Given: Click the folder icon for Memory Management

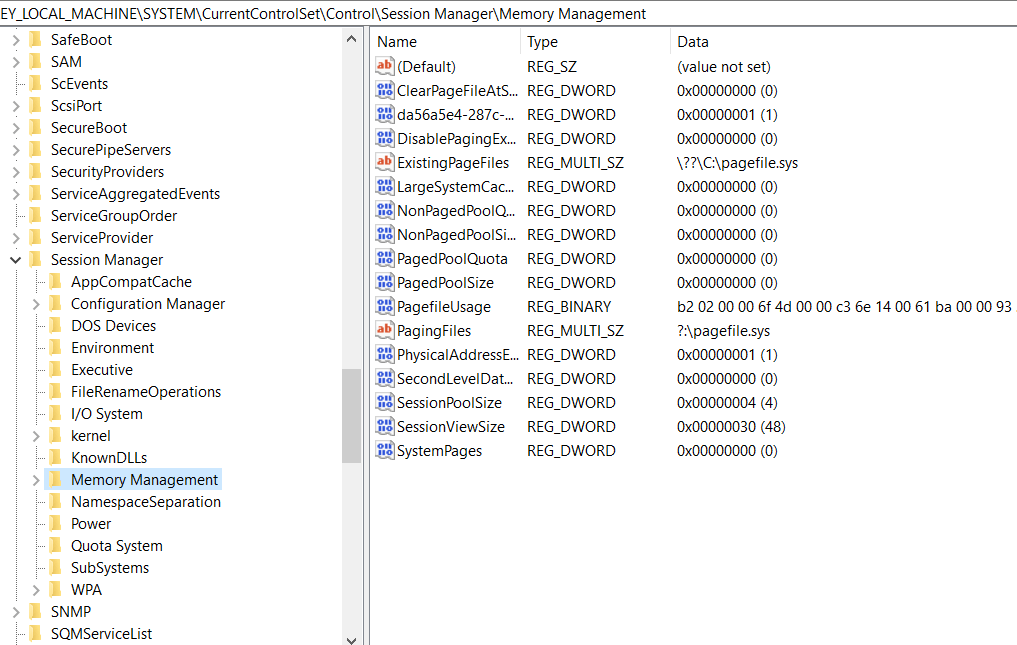Looking at the screenshot, I should click(56, 480).
